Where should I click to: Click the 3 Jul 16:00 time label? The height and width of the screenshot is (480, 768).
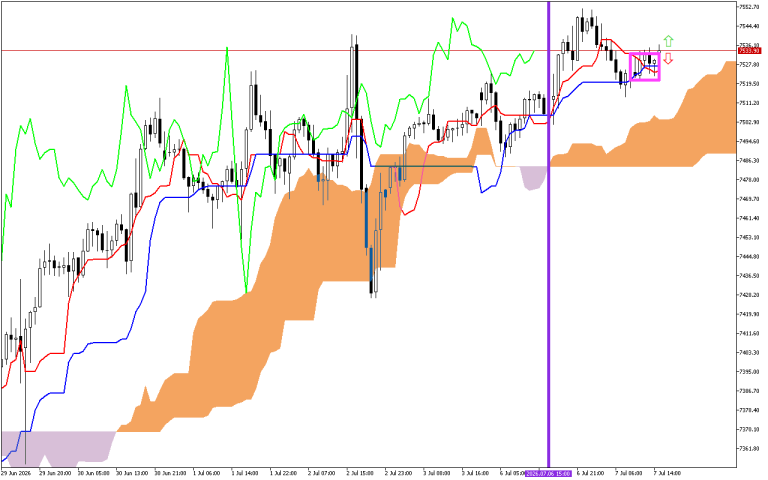[x=475, y=474]
